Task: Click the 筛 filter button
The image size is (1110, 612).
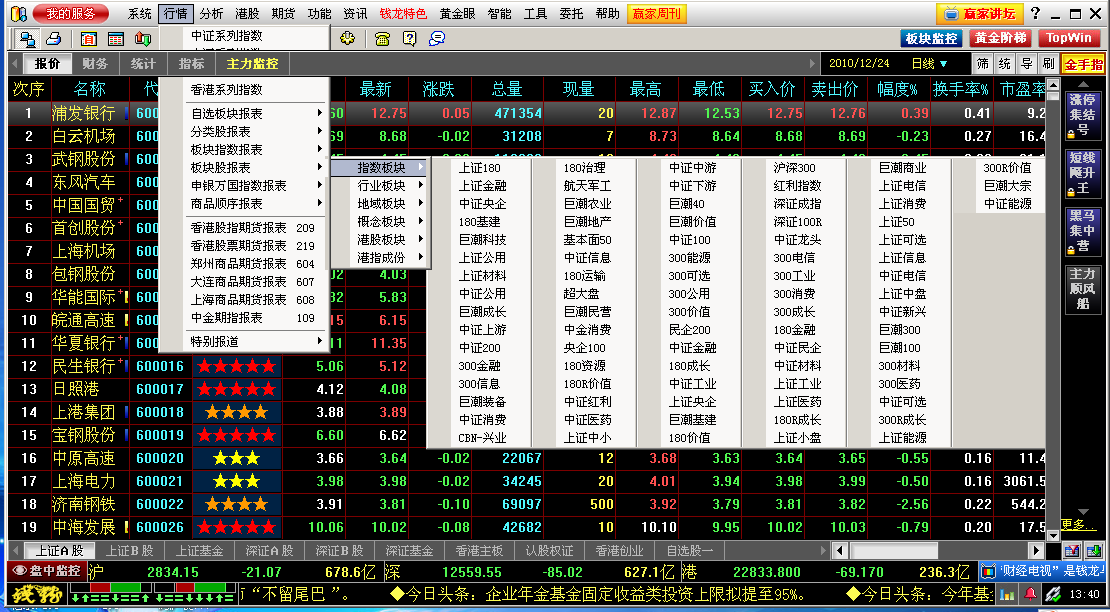Action: coord(983,64)
